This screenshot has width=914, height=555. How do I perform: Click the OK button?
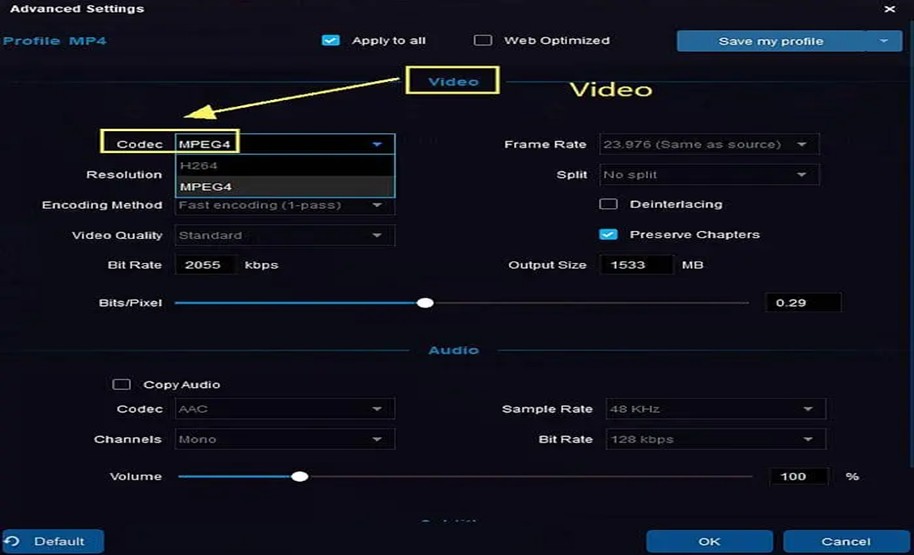(x=709, y=542)
